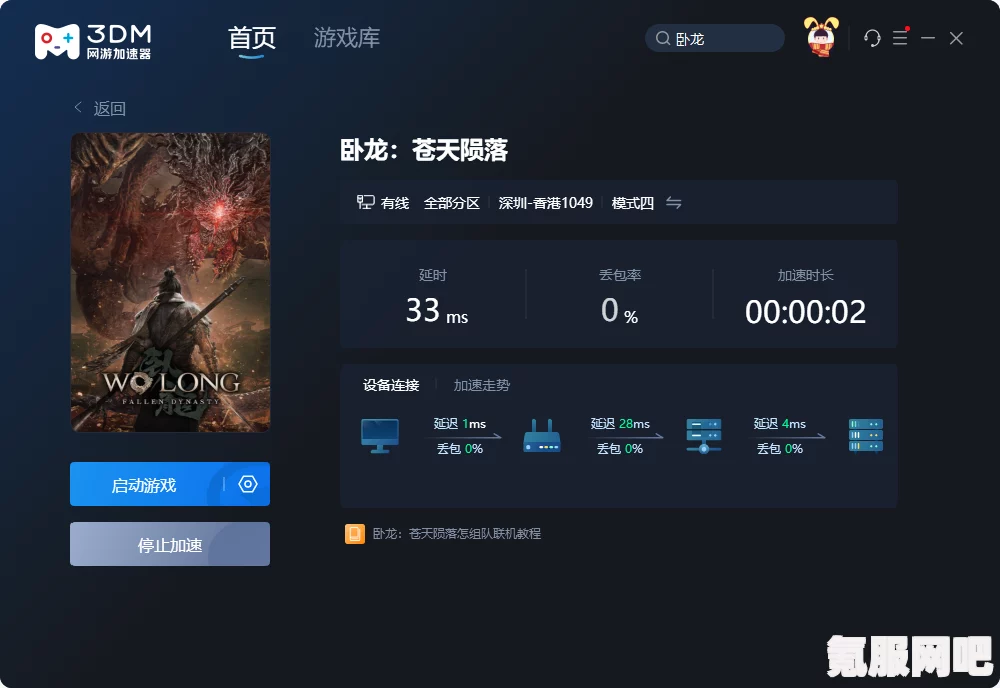
Task: Click the router device icon
Action: click(x=541, y=436)
